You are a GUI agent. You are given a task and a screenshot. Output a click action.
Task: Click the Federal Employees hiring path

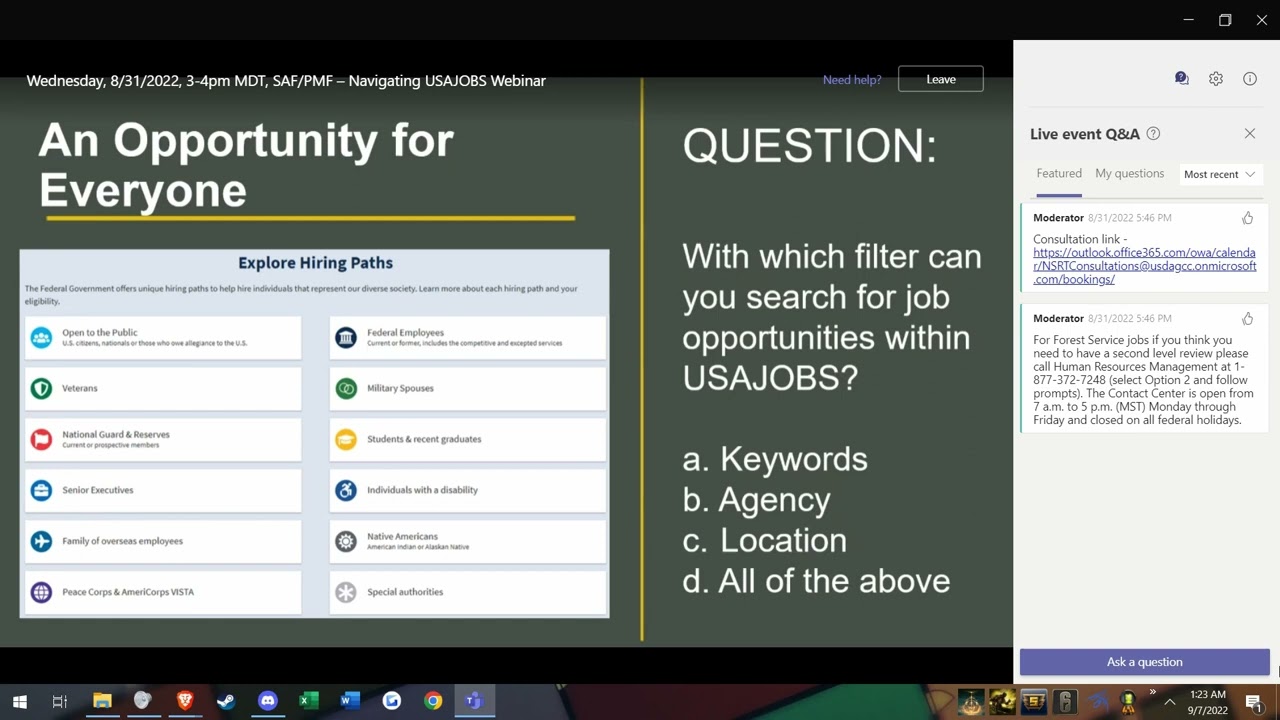(468, 338)
